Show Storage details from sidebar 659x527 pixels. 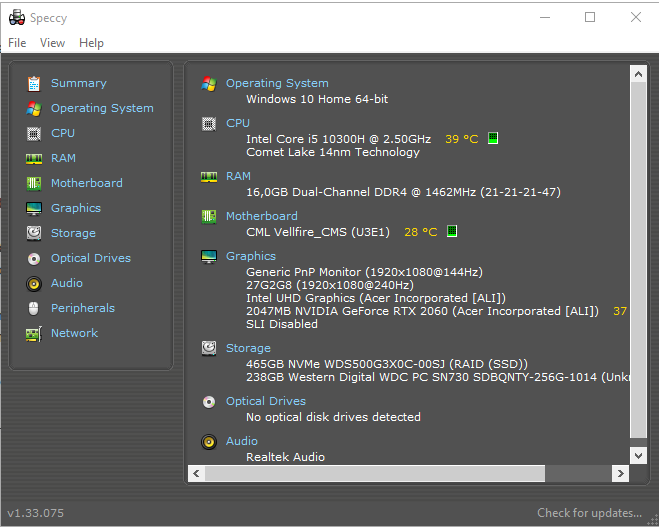pyautogui.click(x=74, y=233)
